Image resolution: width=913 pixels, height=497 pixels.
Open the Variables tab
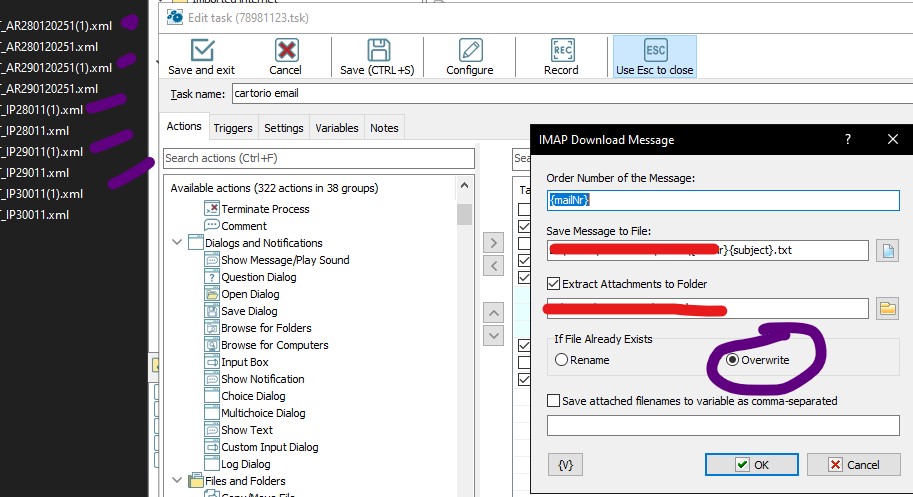coord(336,128)
